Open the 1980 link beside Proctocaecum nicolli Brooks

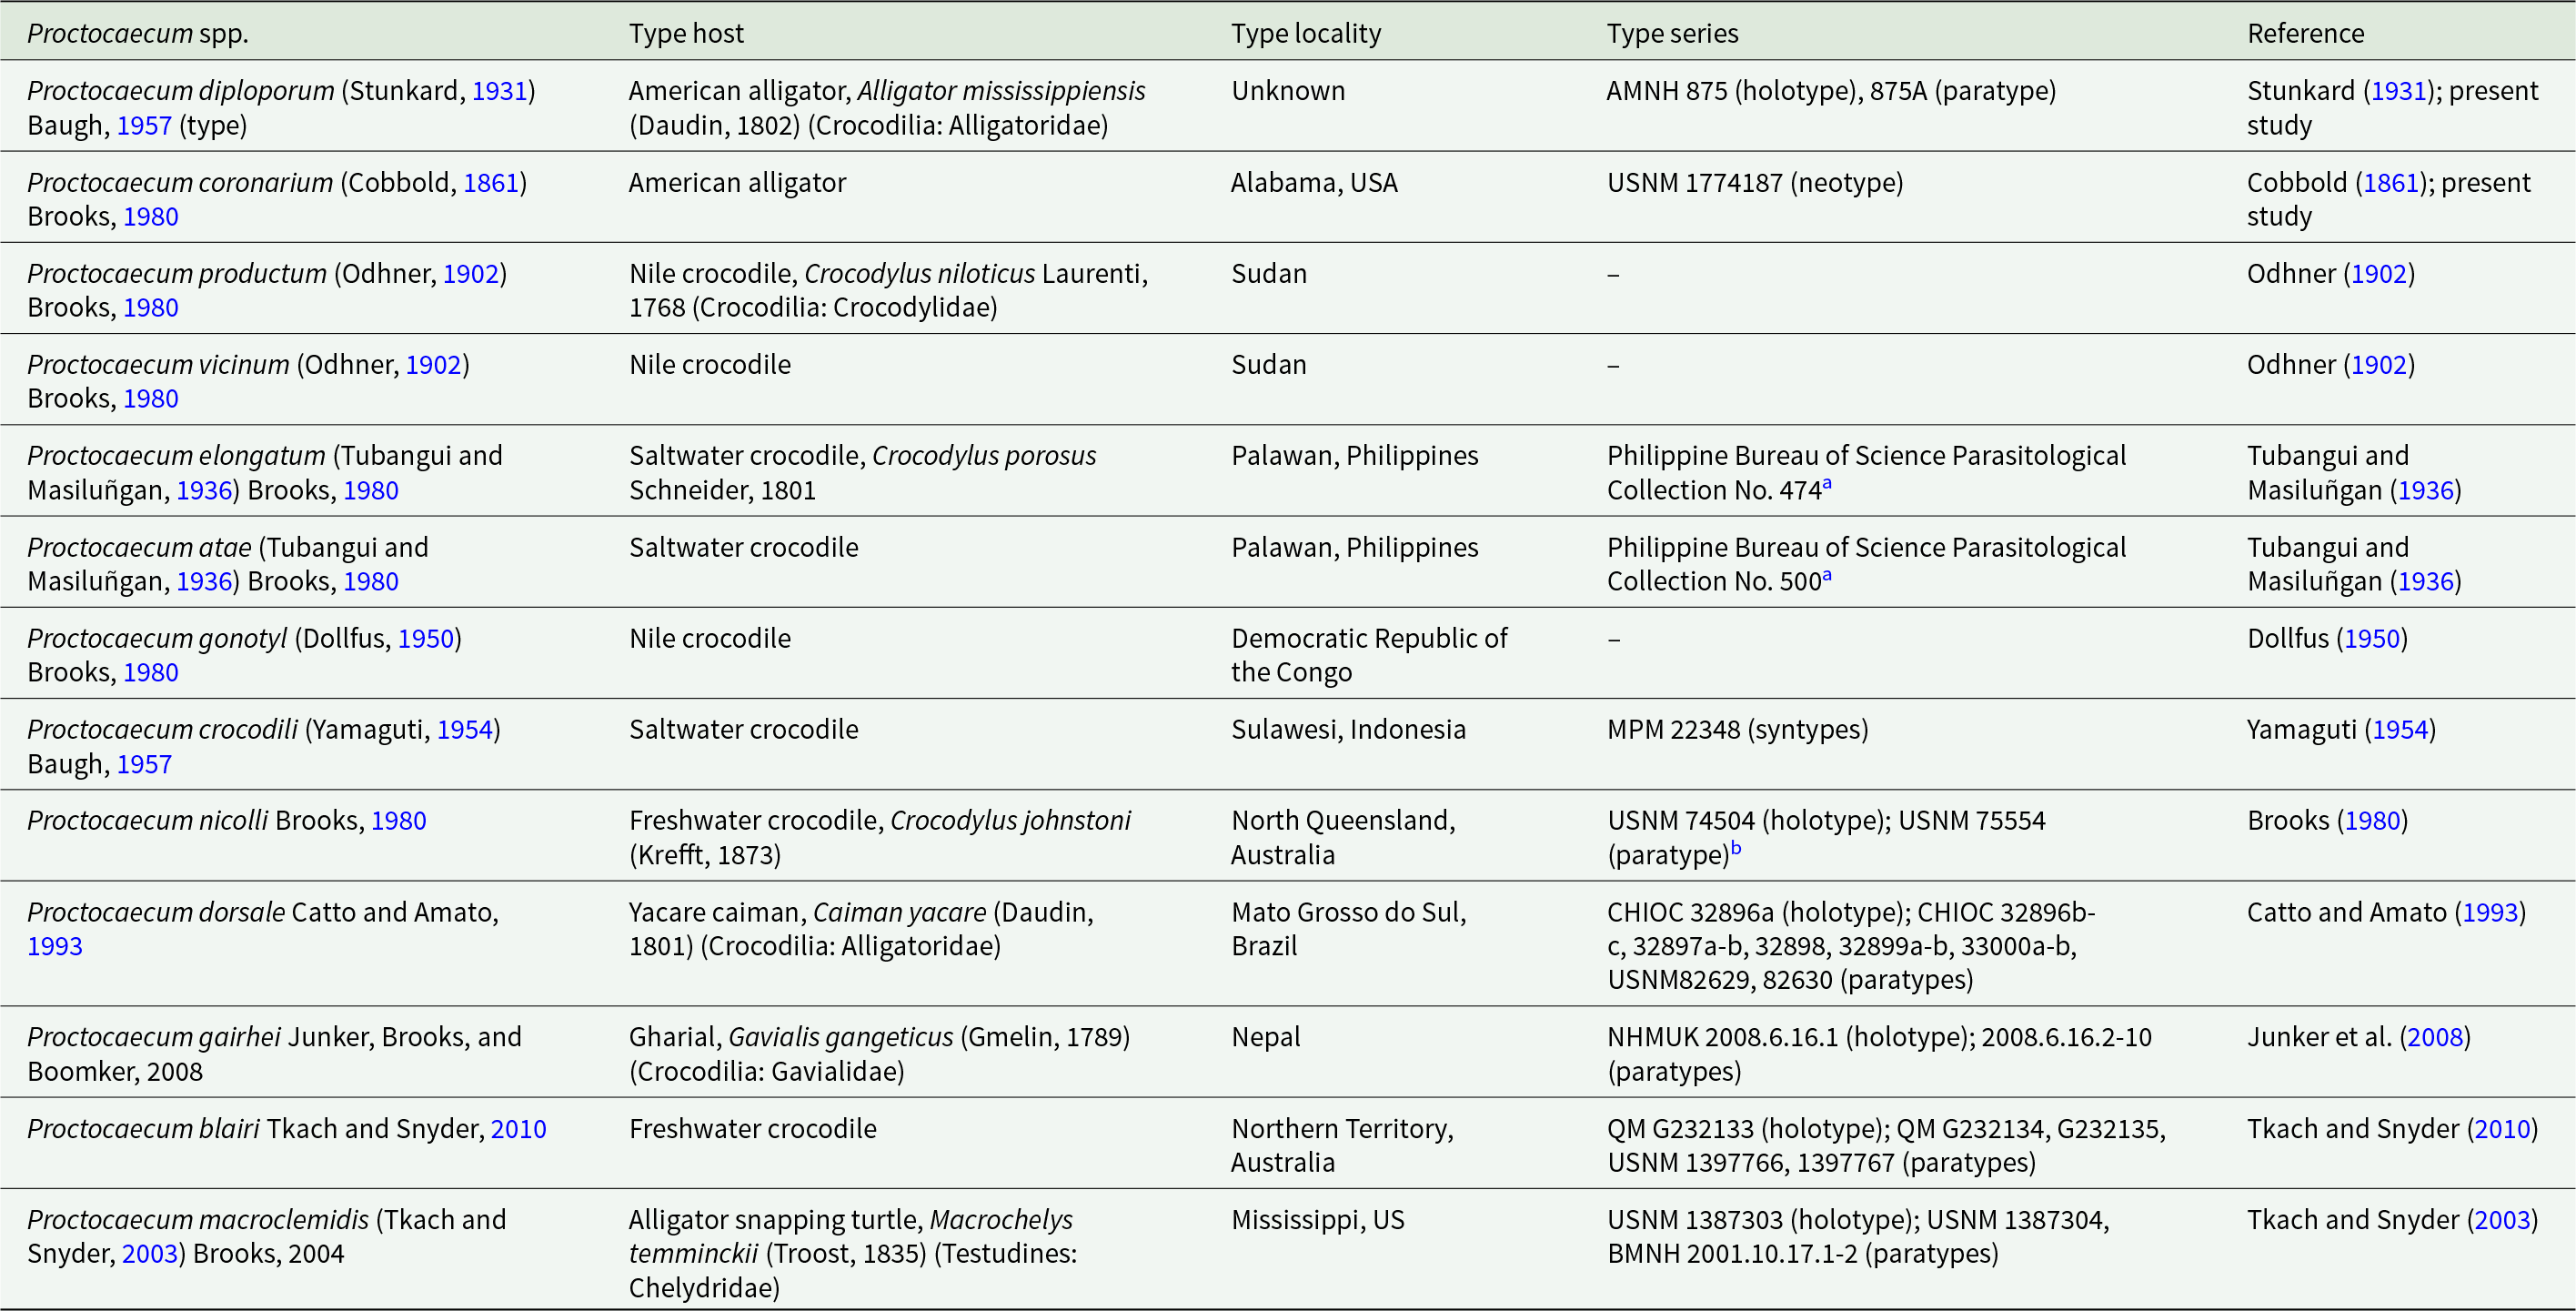point(399,821)
